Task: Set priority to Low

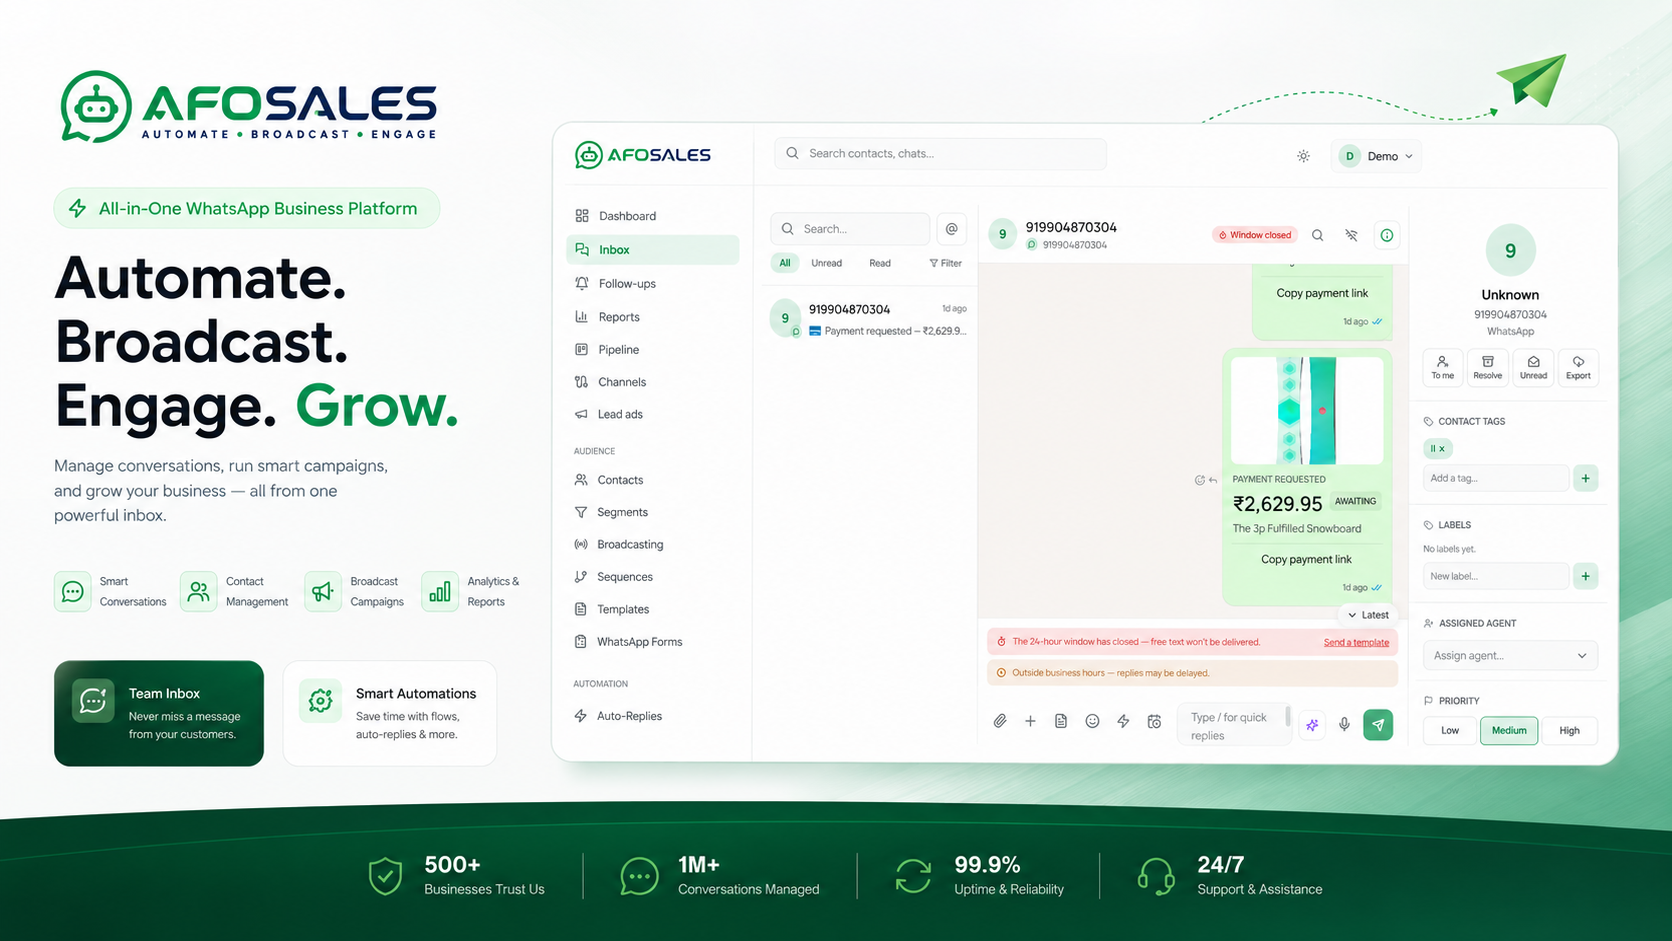Action: (x=1450, y=730)
